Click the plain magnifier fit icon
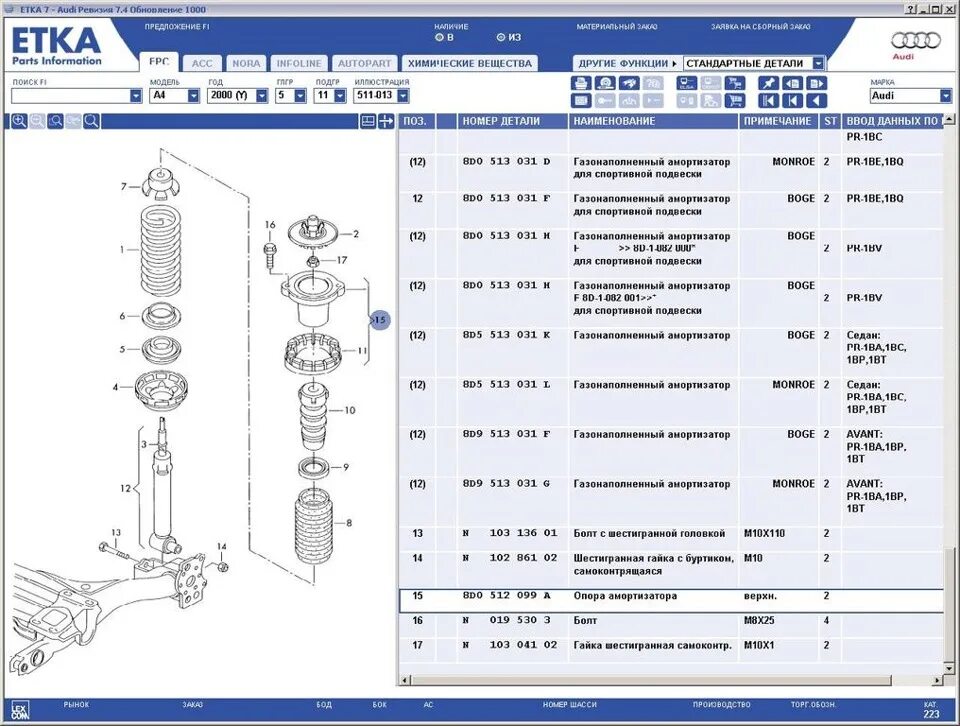 coord(91,121)
